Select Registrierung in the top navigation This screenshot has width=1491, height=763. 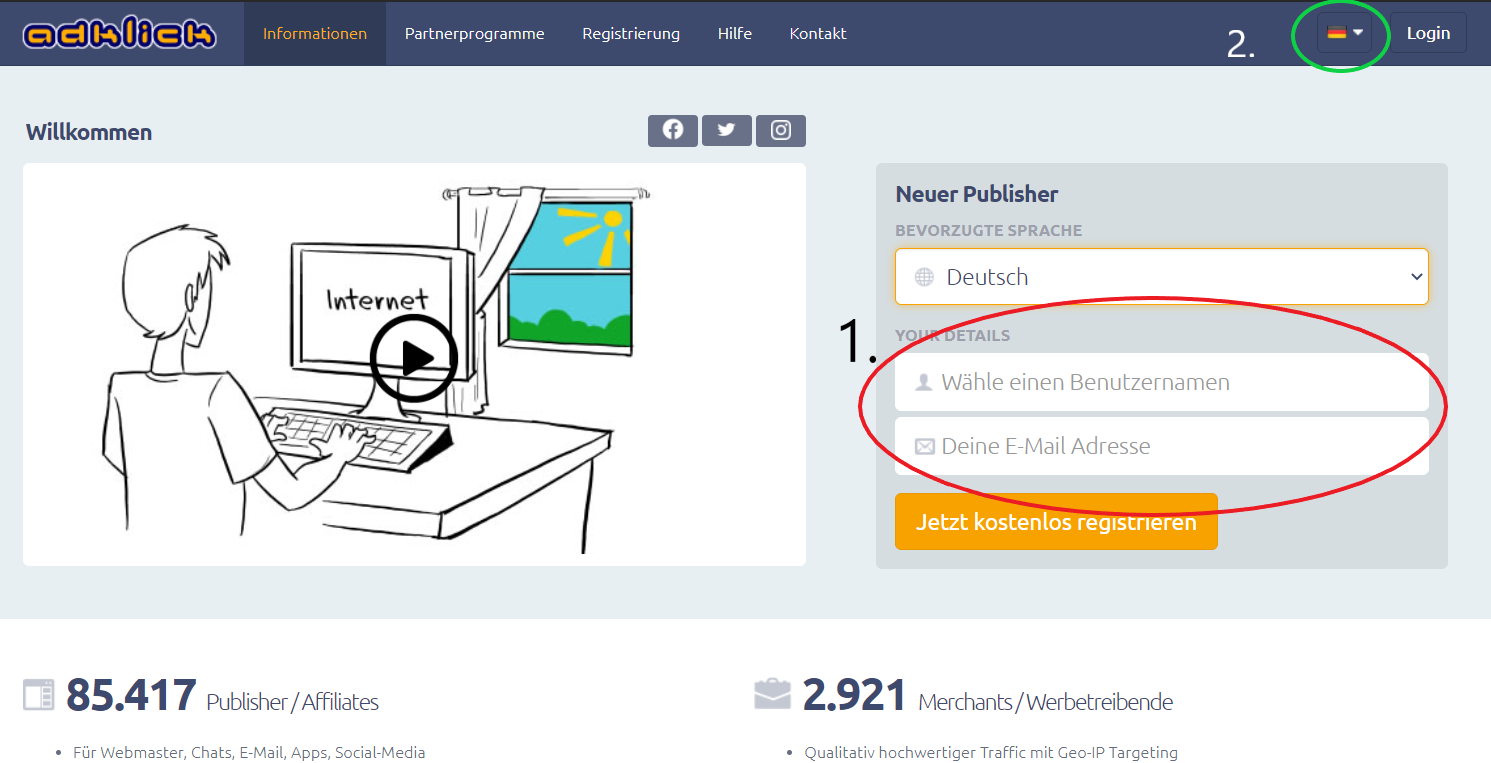631,33
